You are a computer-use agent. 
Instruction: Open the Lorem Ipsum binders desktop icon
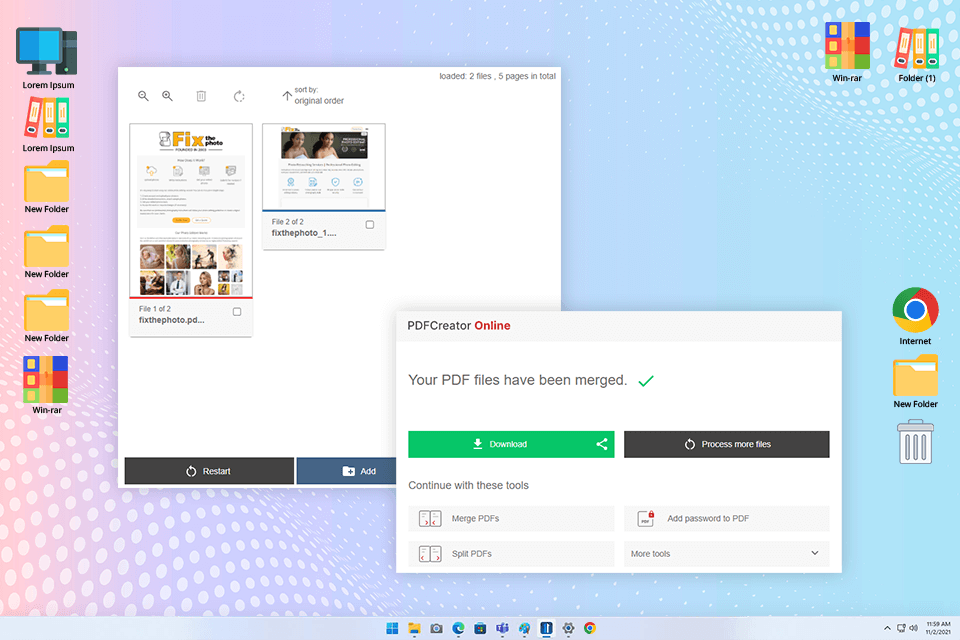(48, 125)
